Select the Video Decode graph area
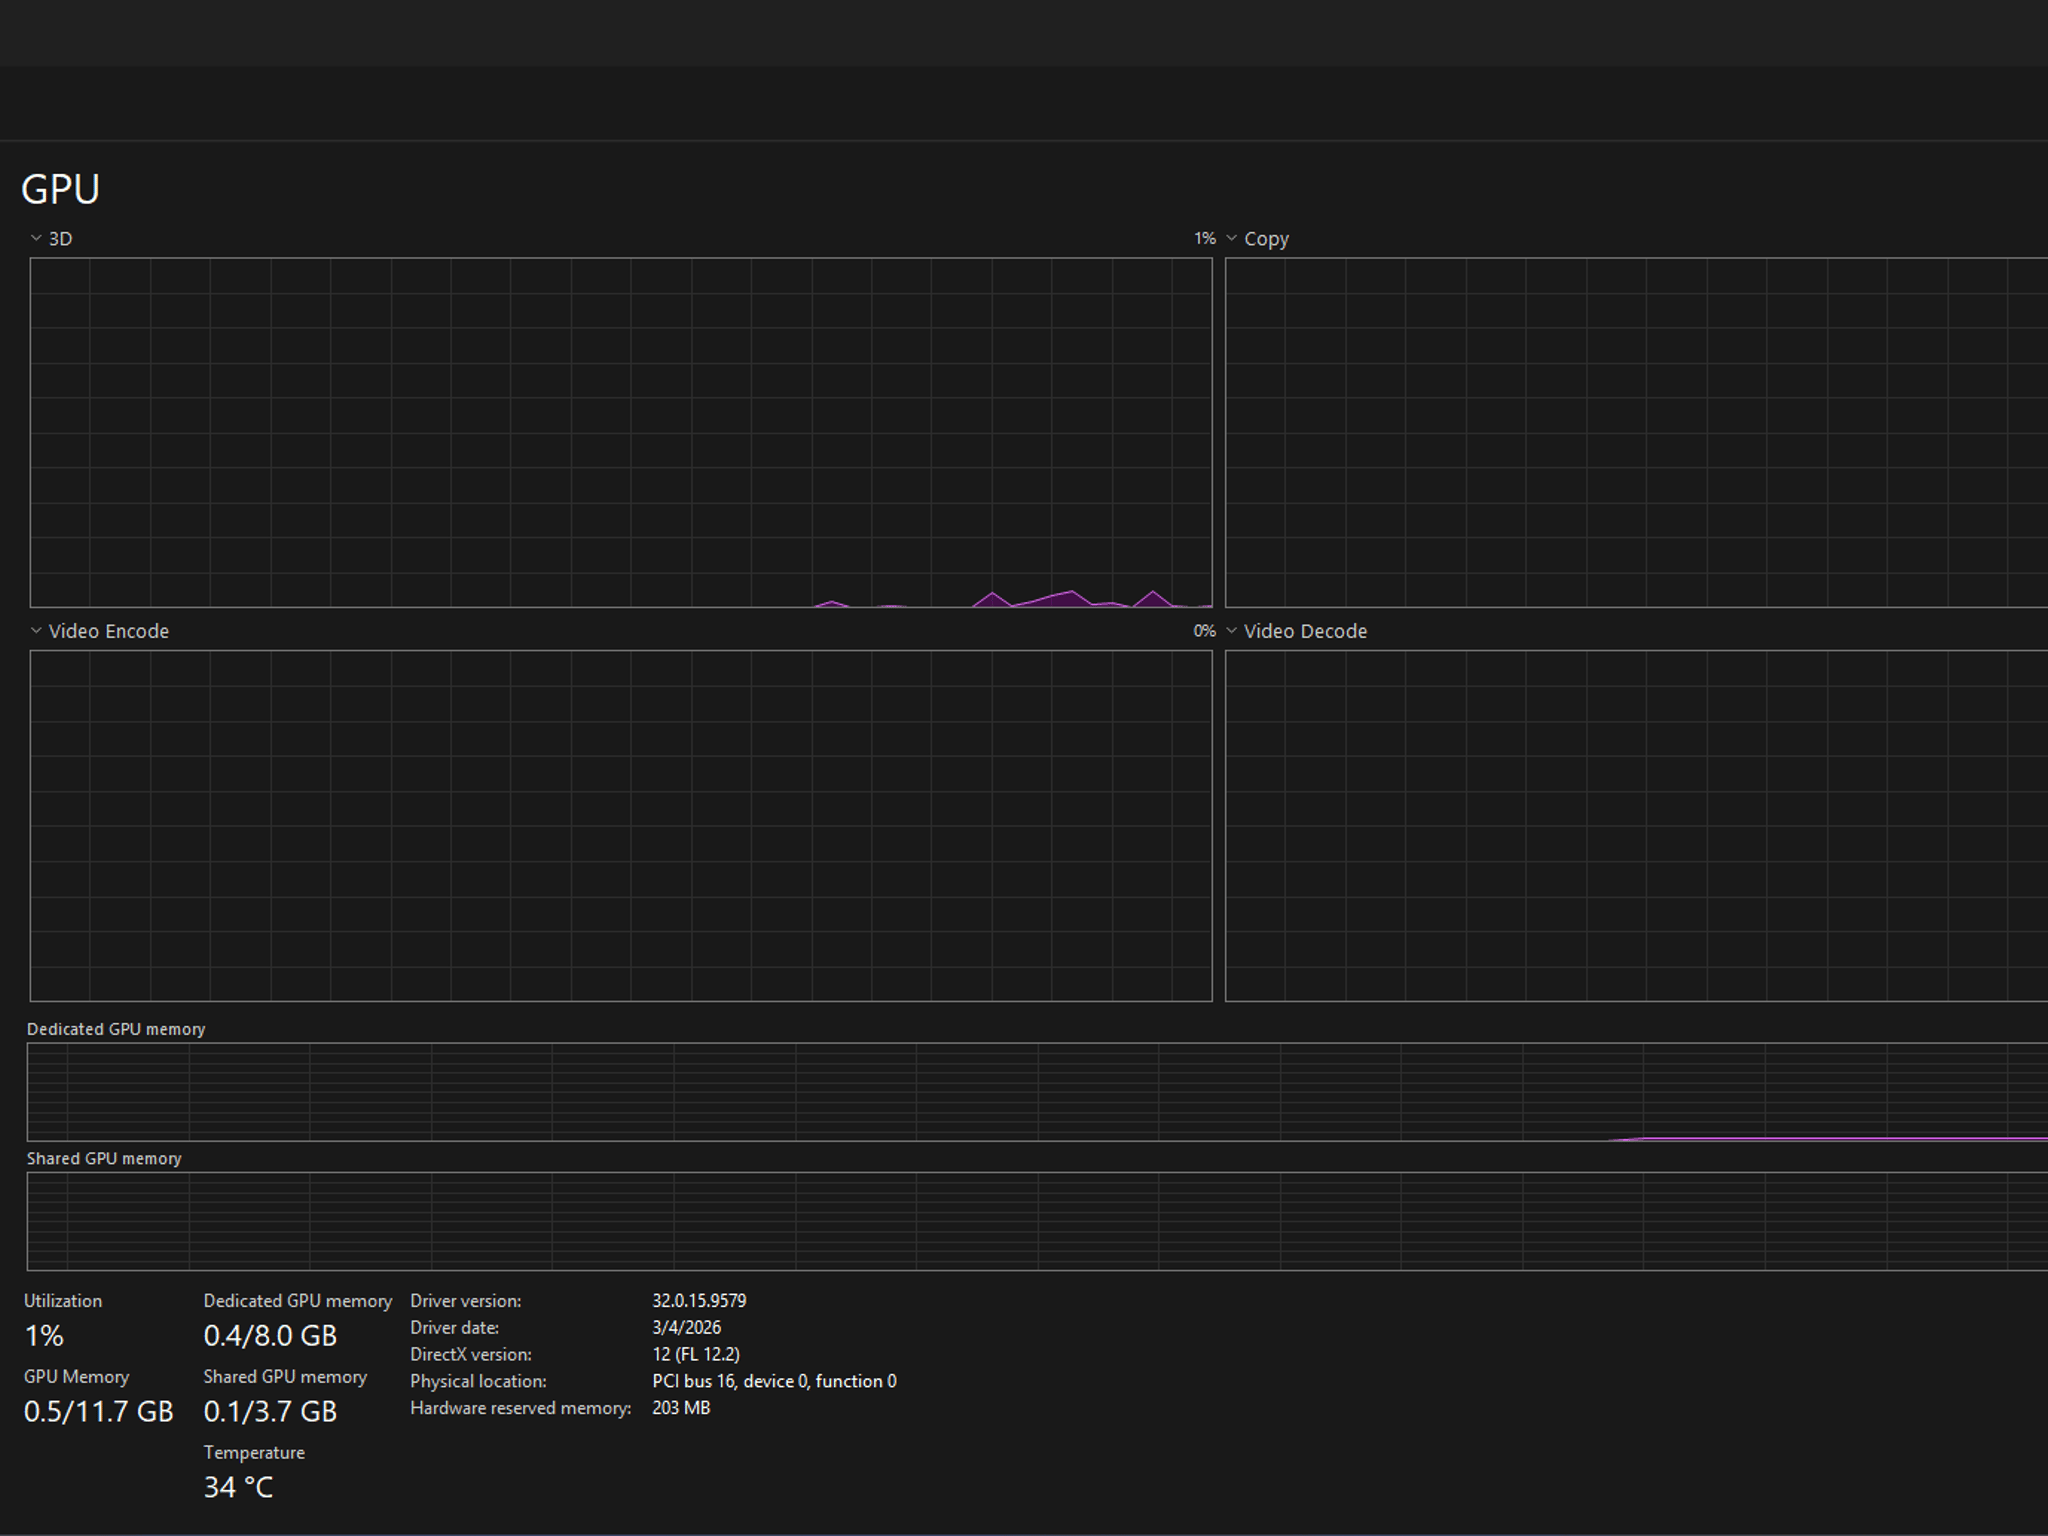The image size is (2048, 1536). [1637, 826]
